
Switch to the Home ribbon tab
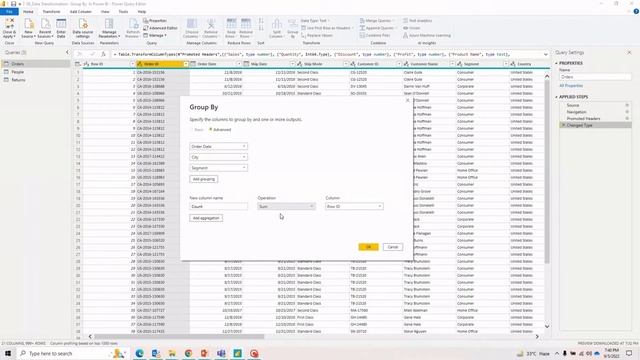coord(28,11)
